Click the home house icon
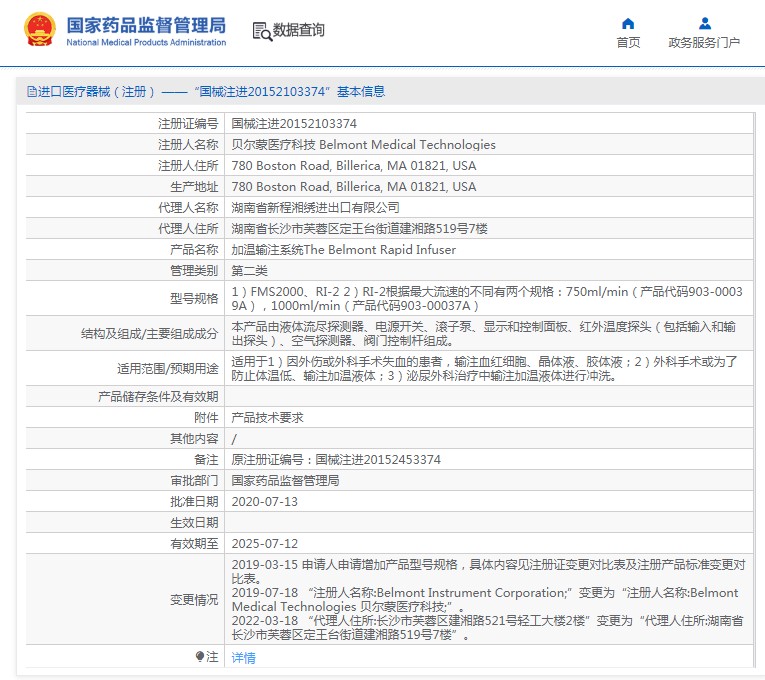765x680 pixels. (628, 23)
